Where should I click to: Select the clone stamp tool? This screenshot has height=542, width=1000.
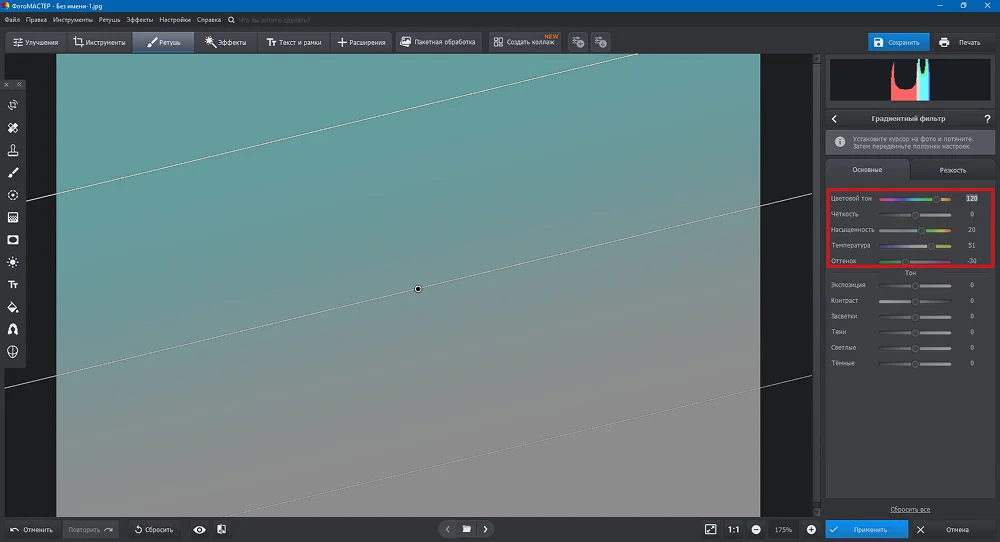click(x=13, y=150)
